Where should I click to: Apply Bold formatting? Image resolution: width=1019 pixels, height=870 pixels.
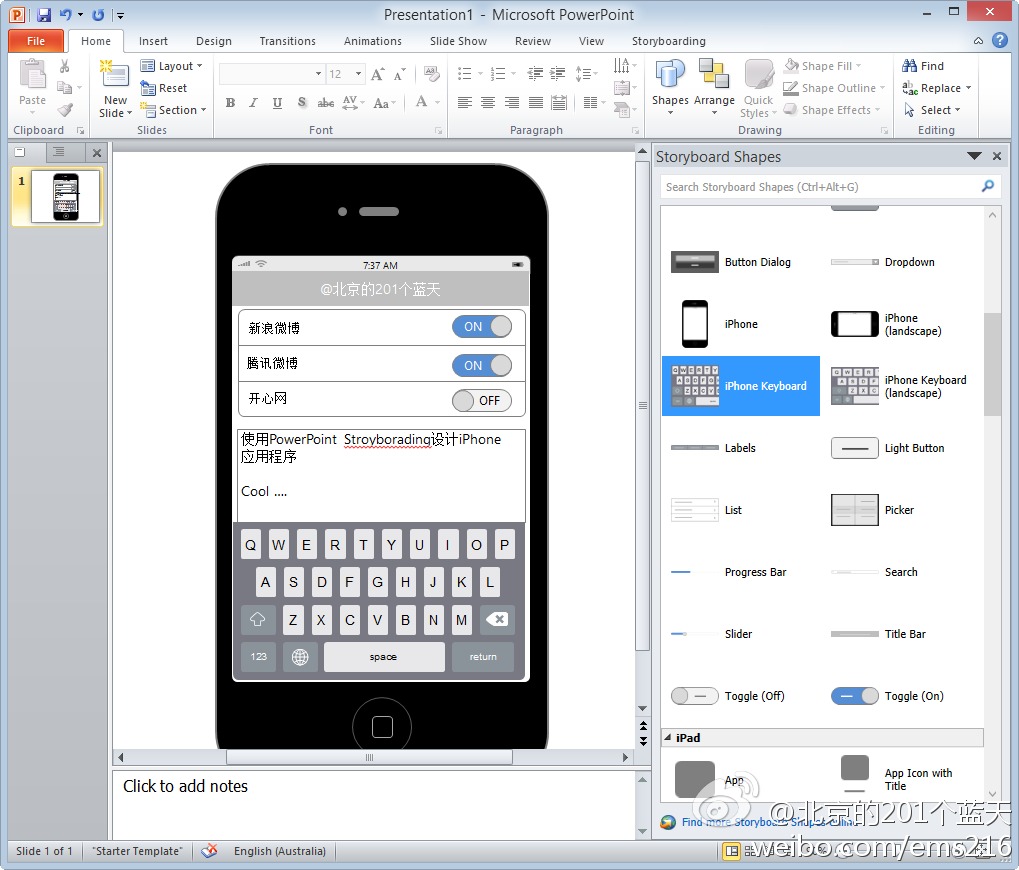[230, 103]
